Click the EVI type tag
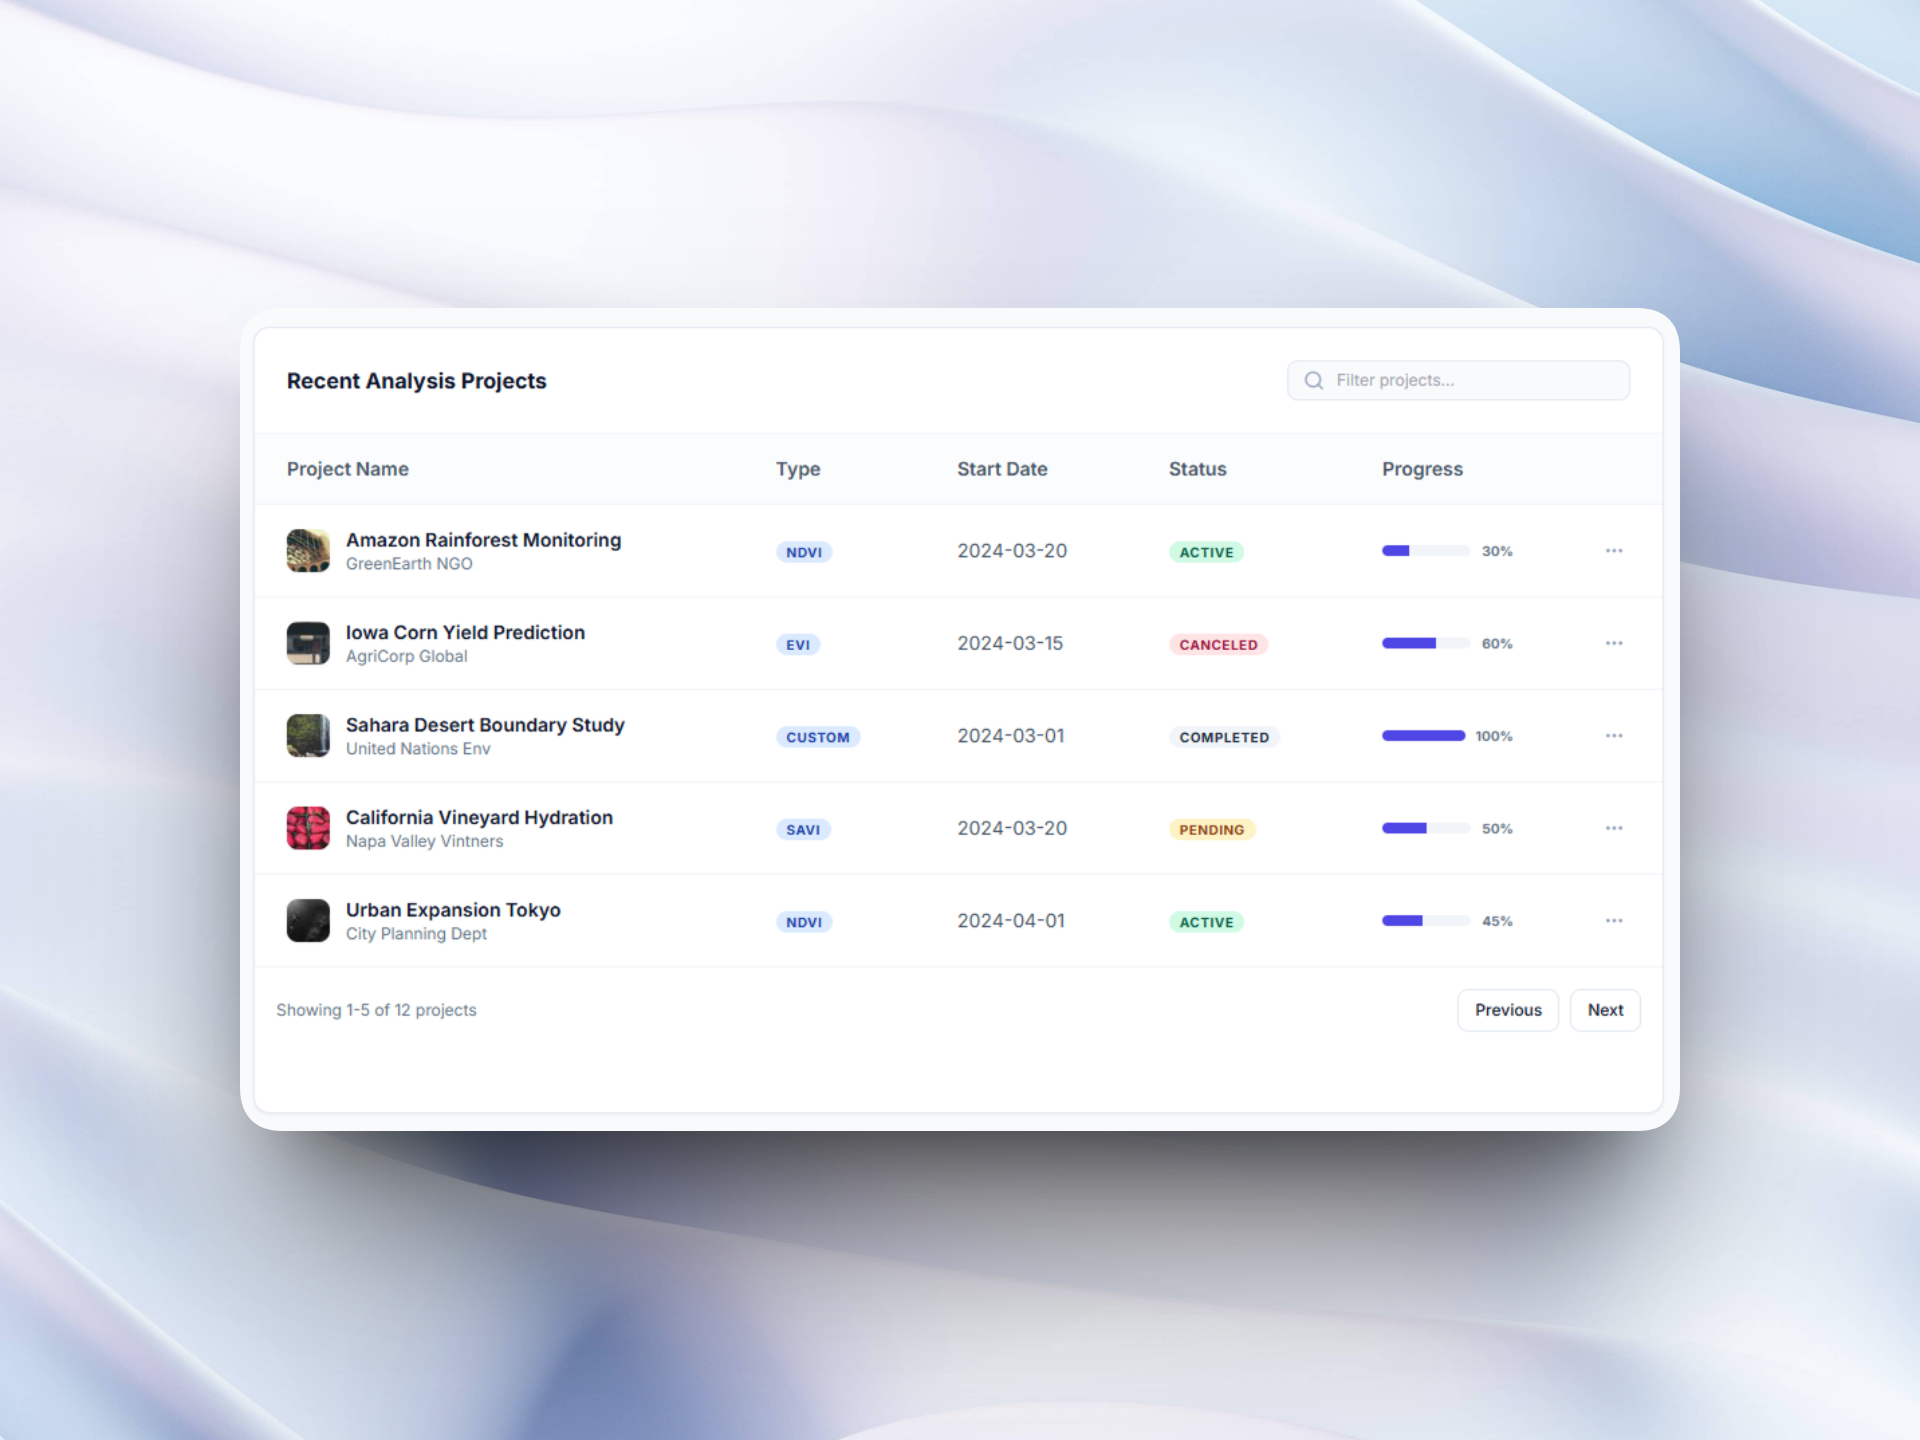1920x1440 pixels. pos(798,645)
